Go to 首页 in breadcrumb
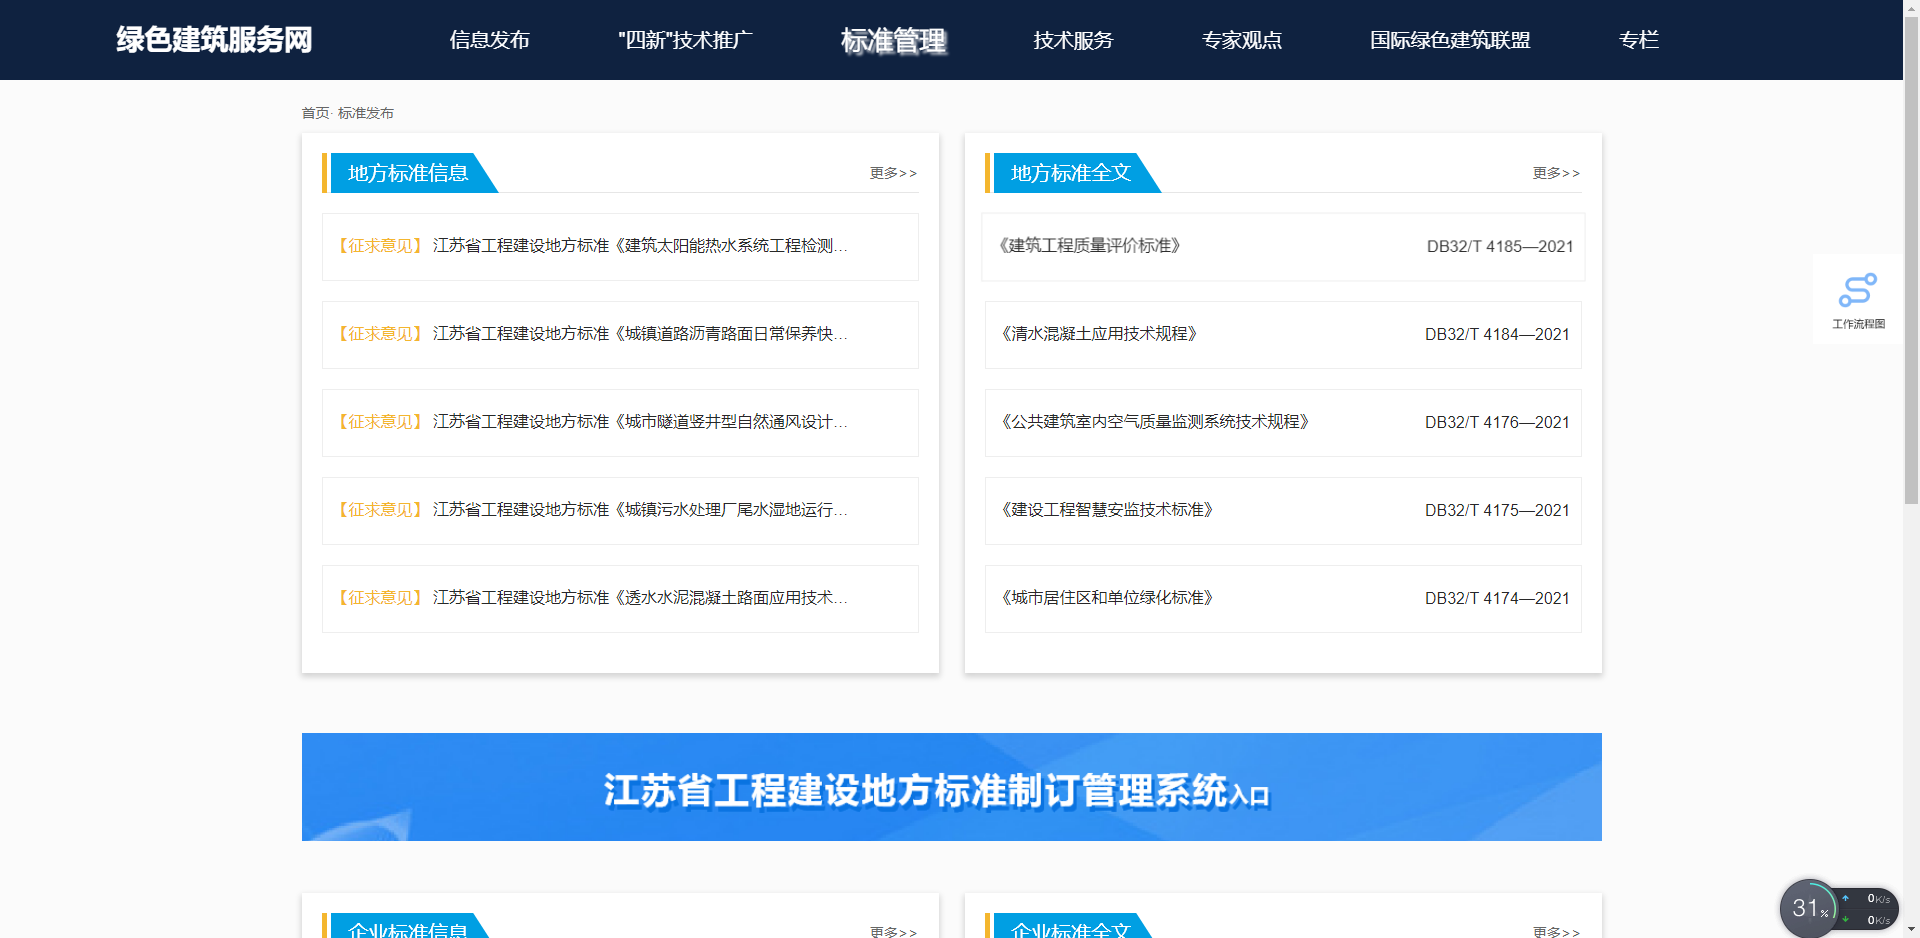Image resolution: width=1920 pixels, height=938 pixels. point(315,113)
